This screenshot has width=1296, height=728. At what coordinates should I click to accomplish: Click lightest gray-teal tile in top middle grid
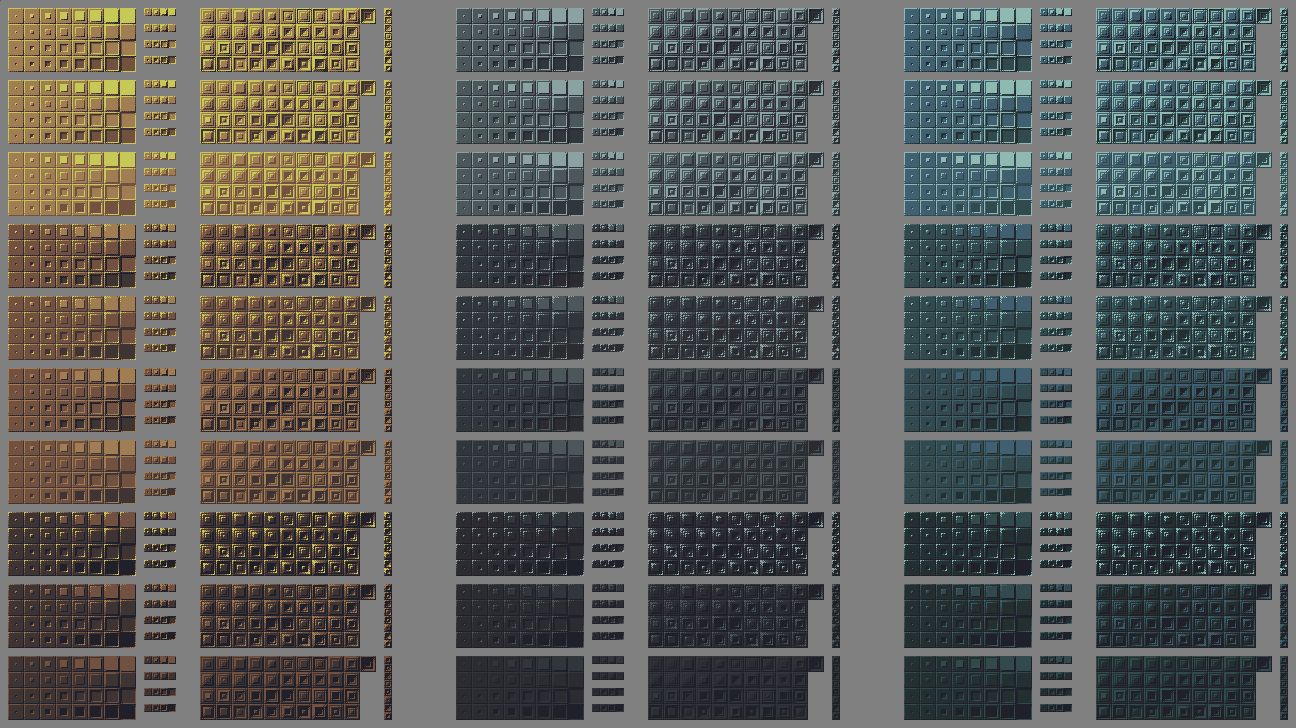pos(574,16)
